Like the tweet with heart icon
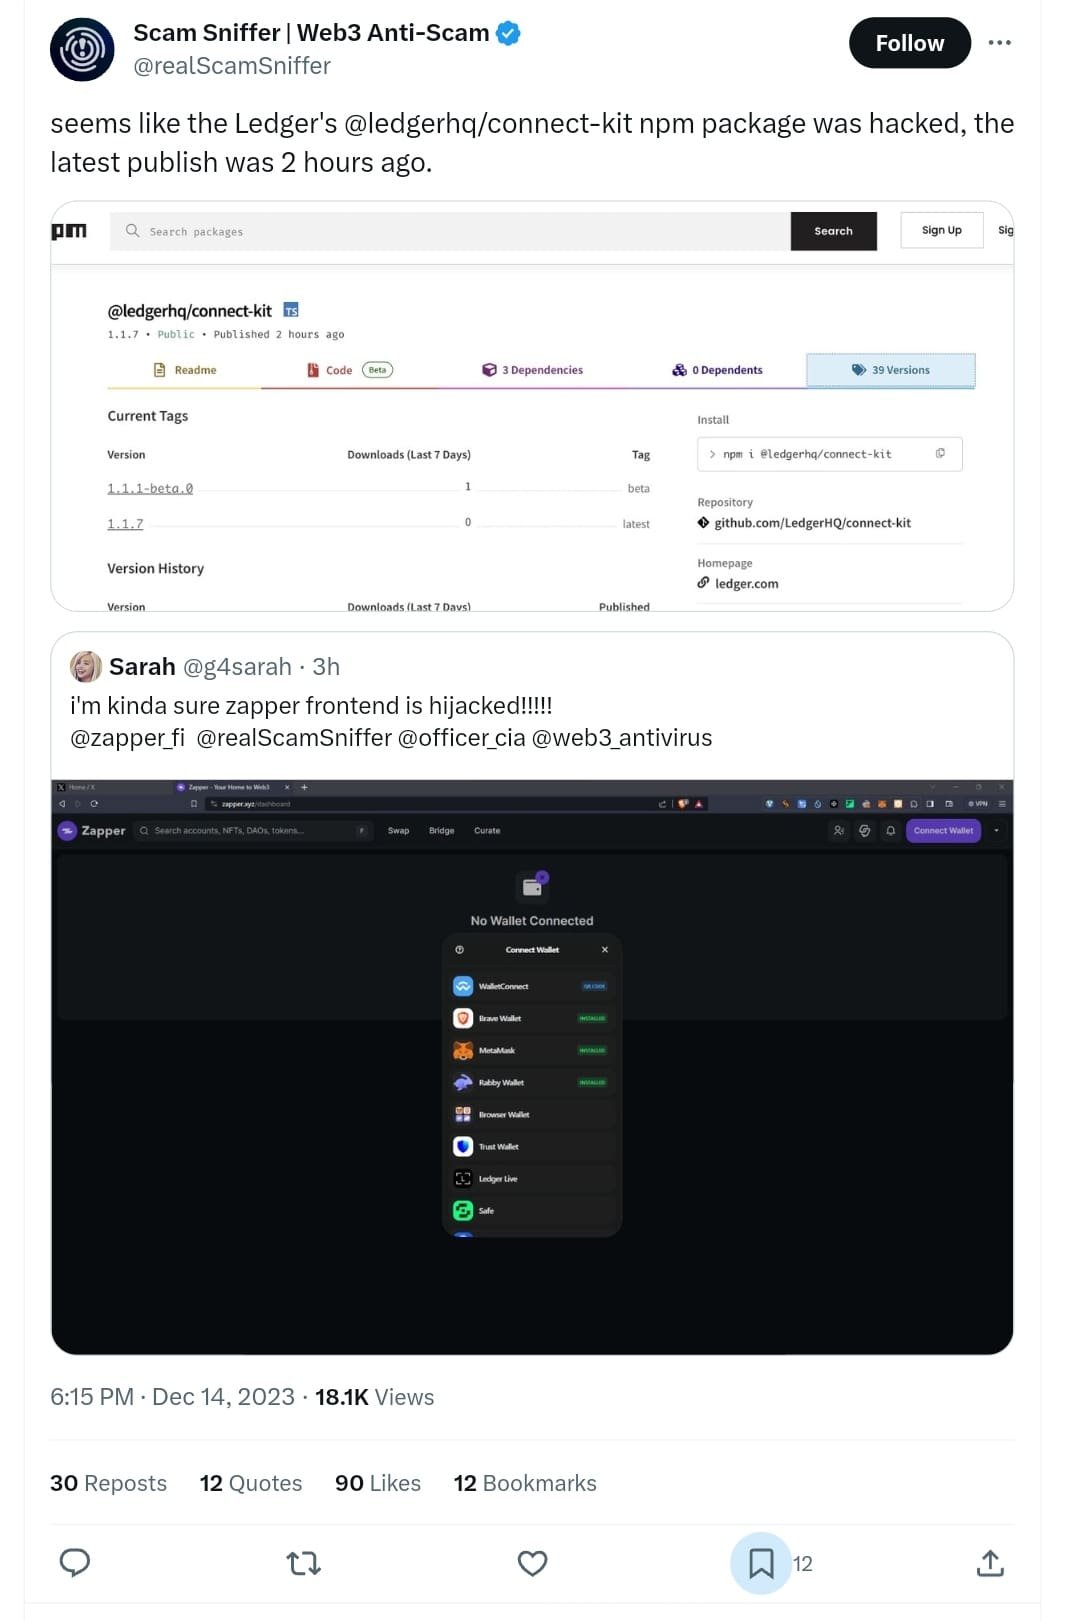1080x1621 pixels. [x=532, y=1563]
